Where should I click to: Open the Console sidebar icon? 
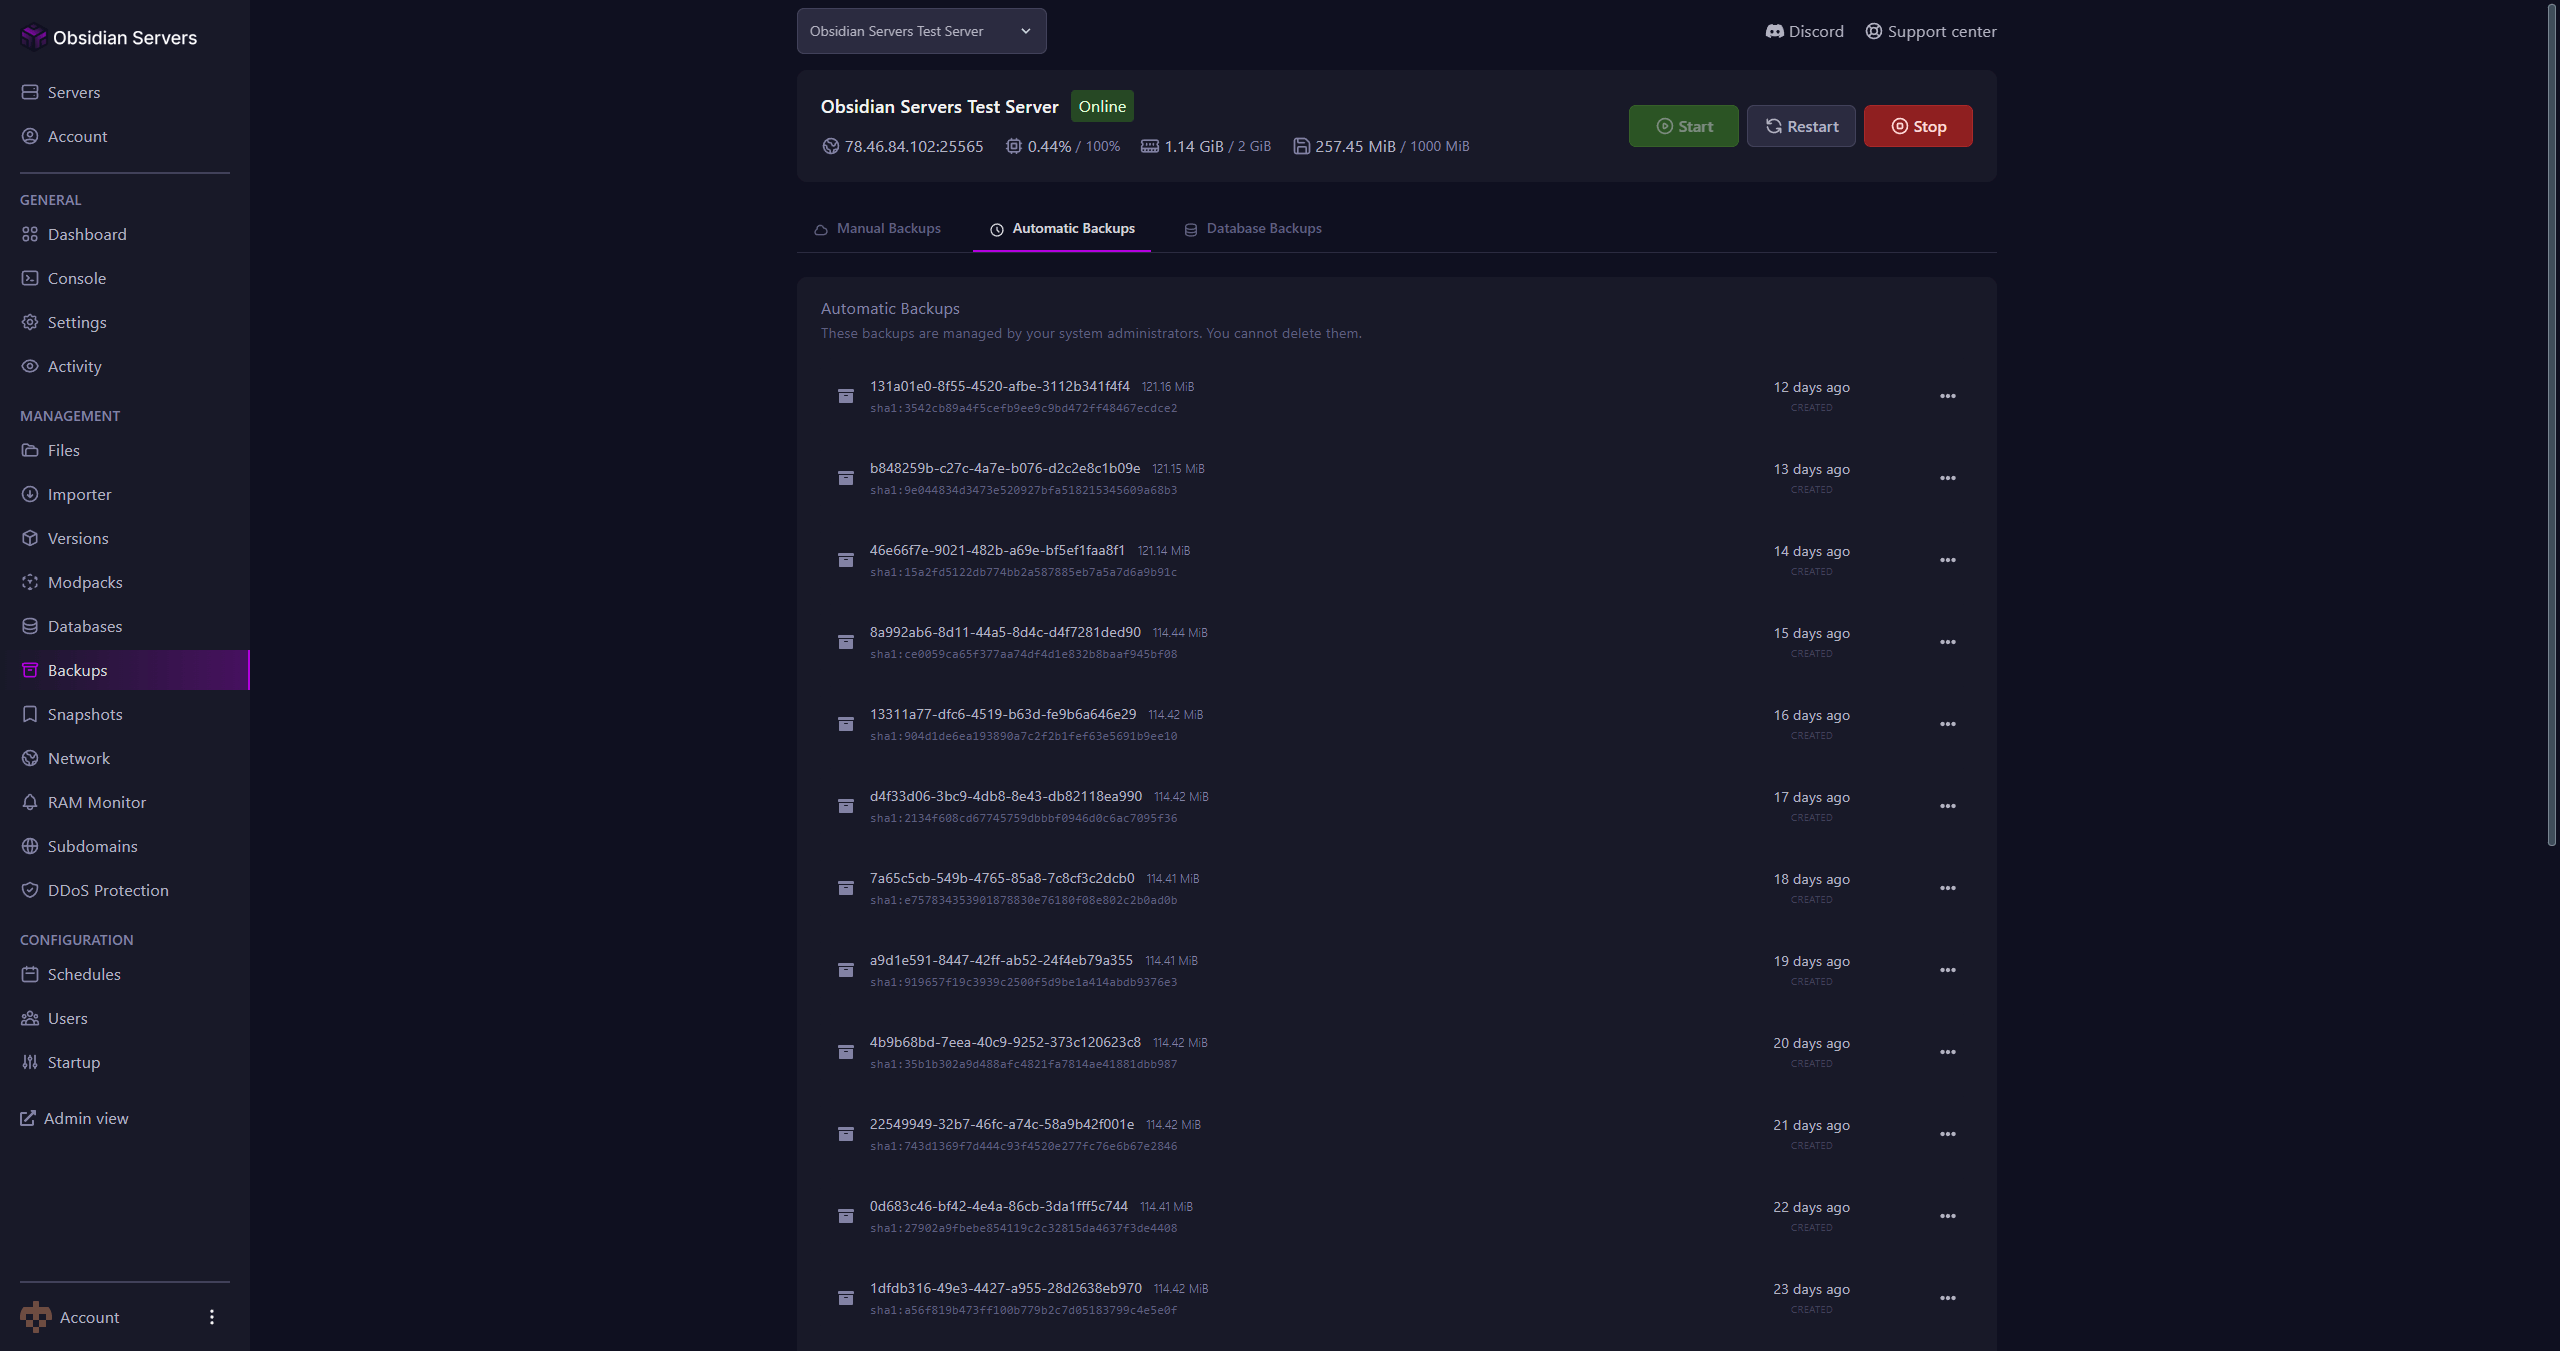pyautogui.click(x=30, y=278)
